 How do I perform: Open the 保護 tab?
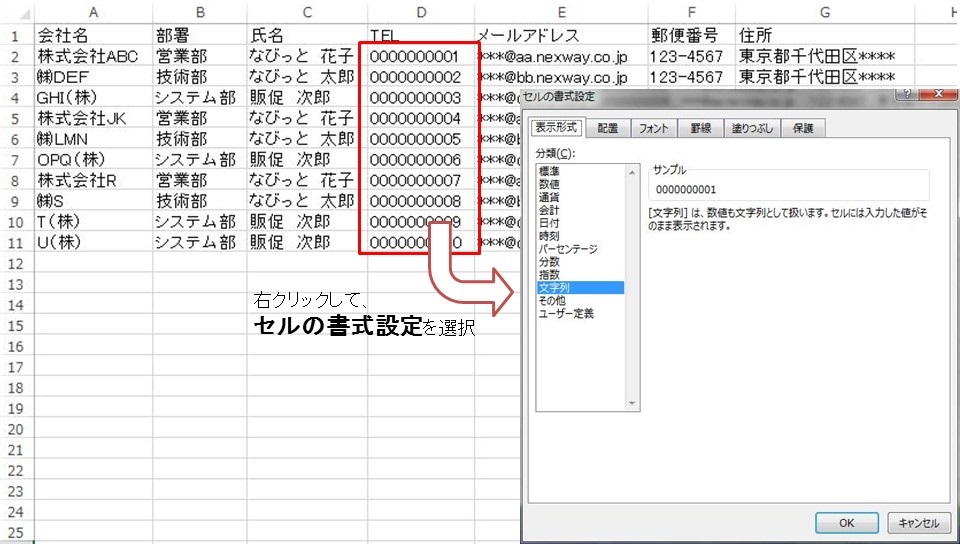click(x=803, y=128)
